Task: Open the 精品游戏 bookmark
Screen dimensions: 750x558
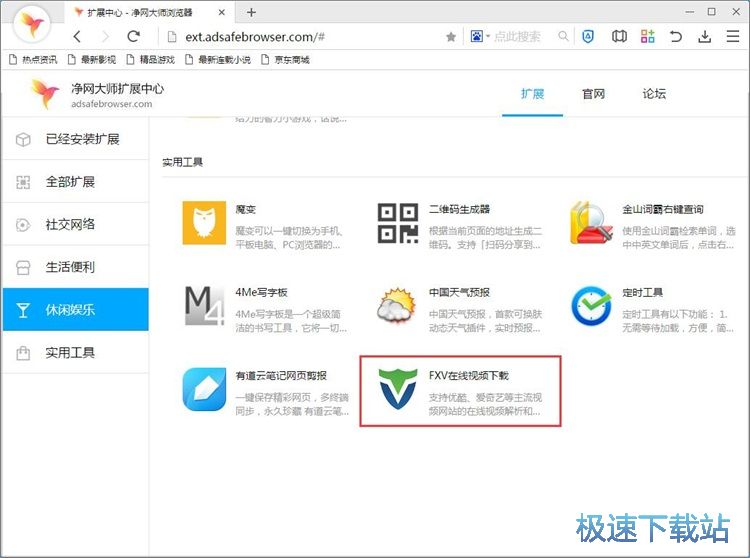Action: tap(150, 59)
